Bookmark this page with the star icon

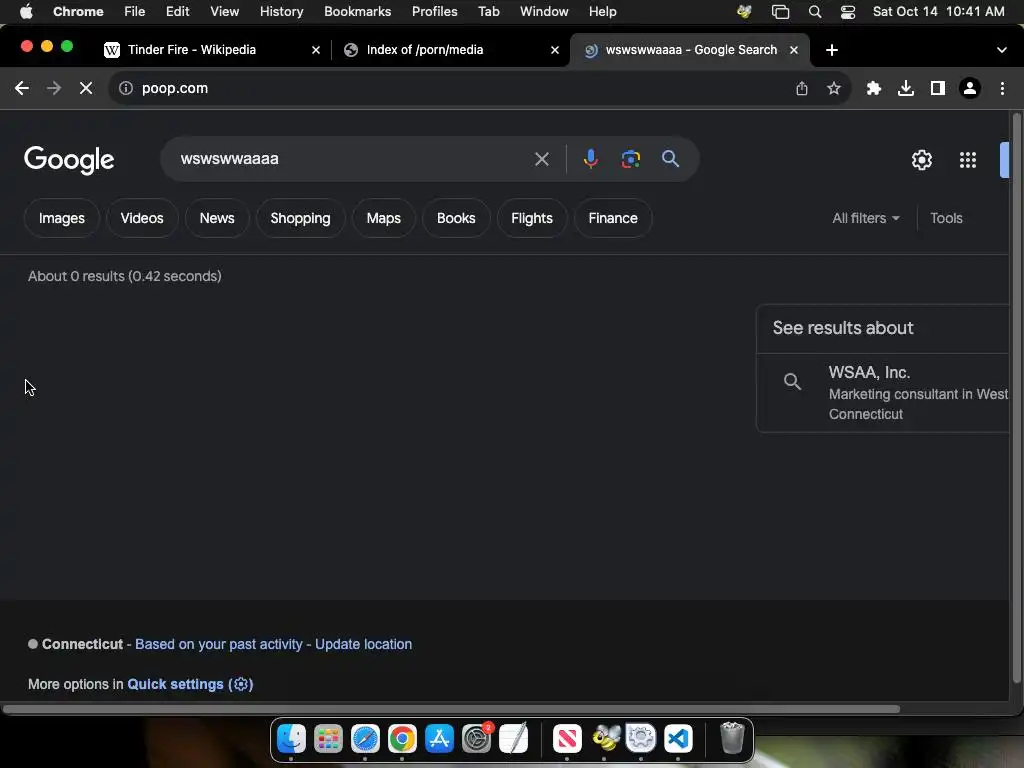(x=833, y=88)
